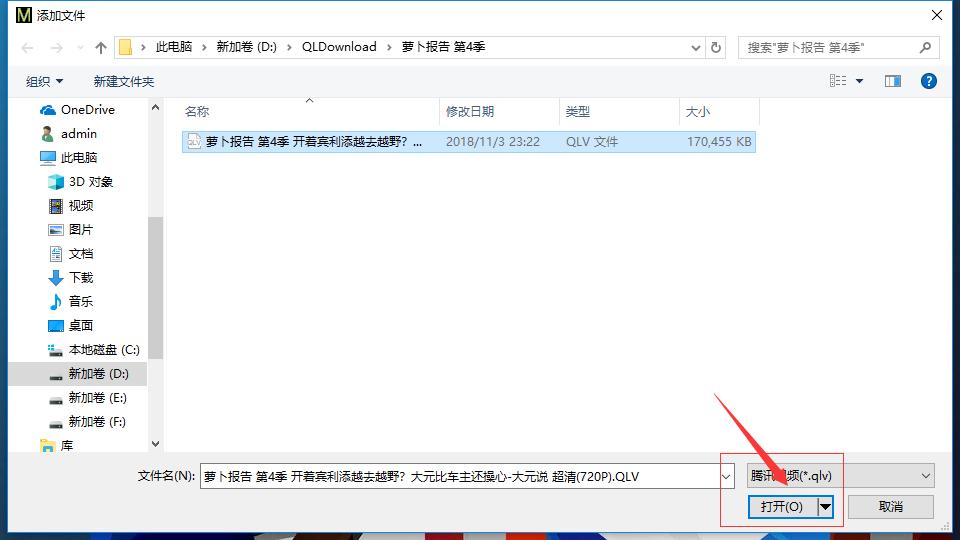Click 取消 button
Image resolution: width=960 pixels, height=540 pixels.
[x=891, y=507]
